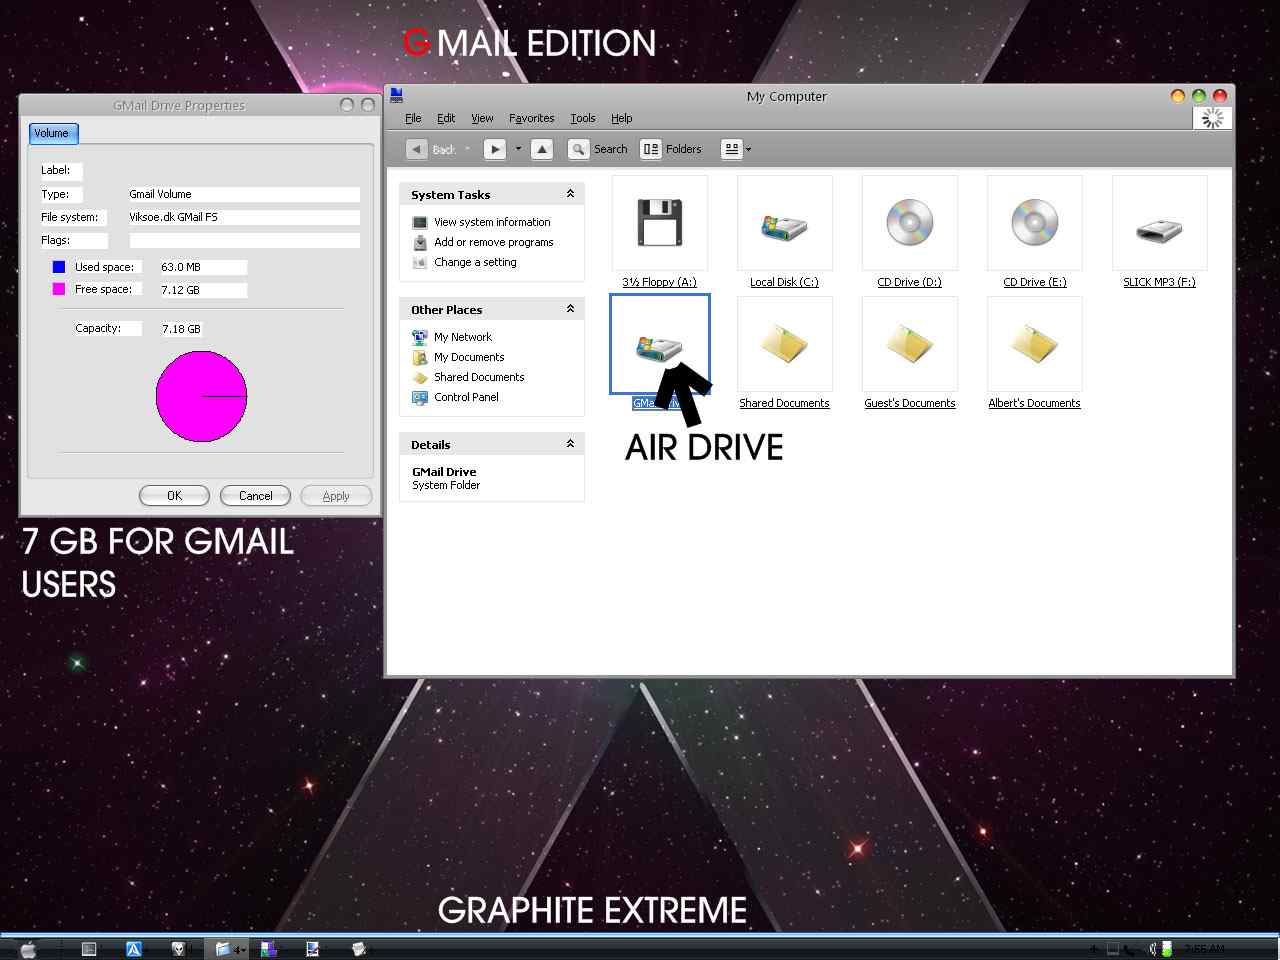The width and height of the screenshot is (1280, 960).
Task: Select the GMail Drive icon
Action: tap(659, 344)
